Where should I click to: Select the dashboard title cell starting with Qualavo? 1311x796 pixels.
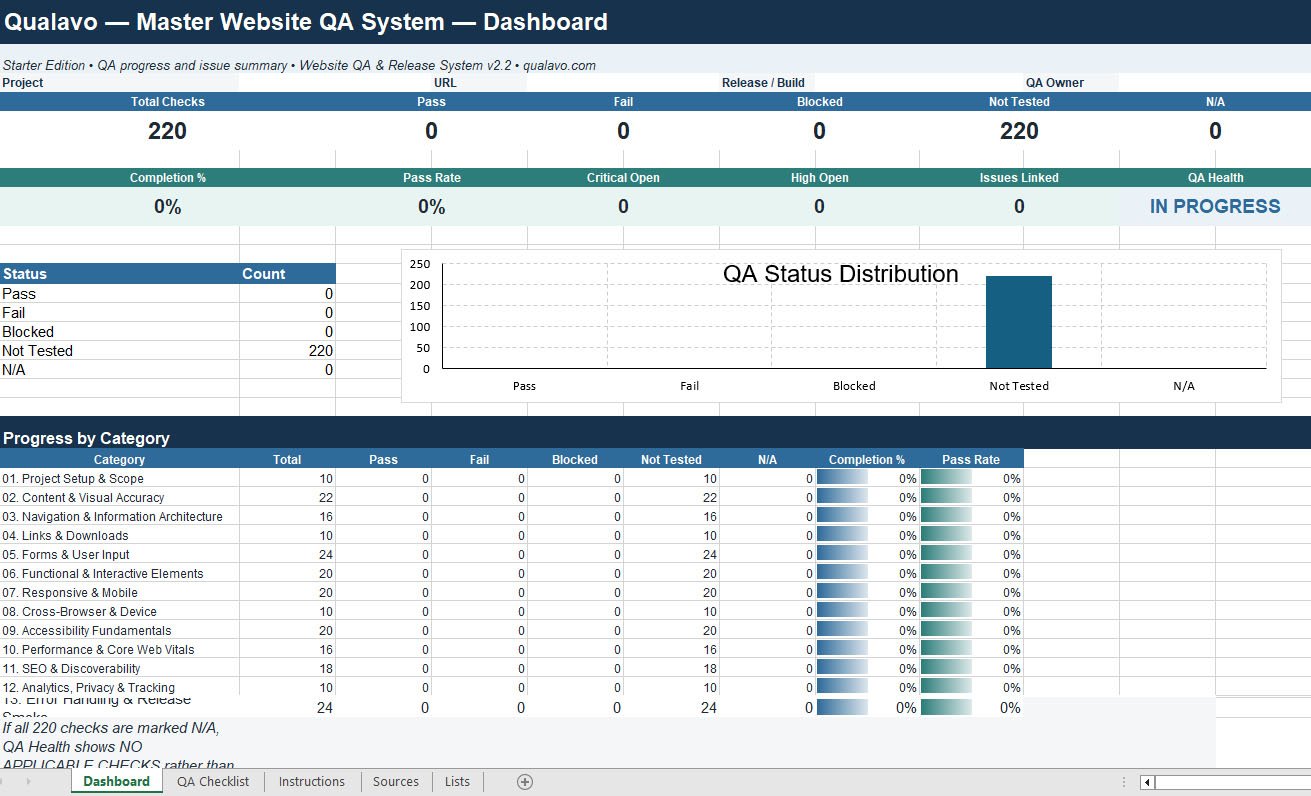click(x=655, y=22)
